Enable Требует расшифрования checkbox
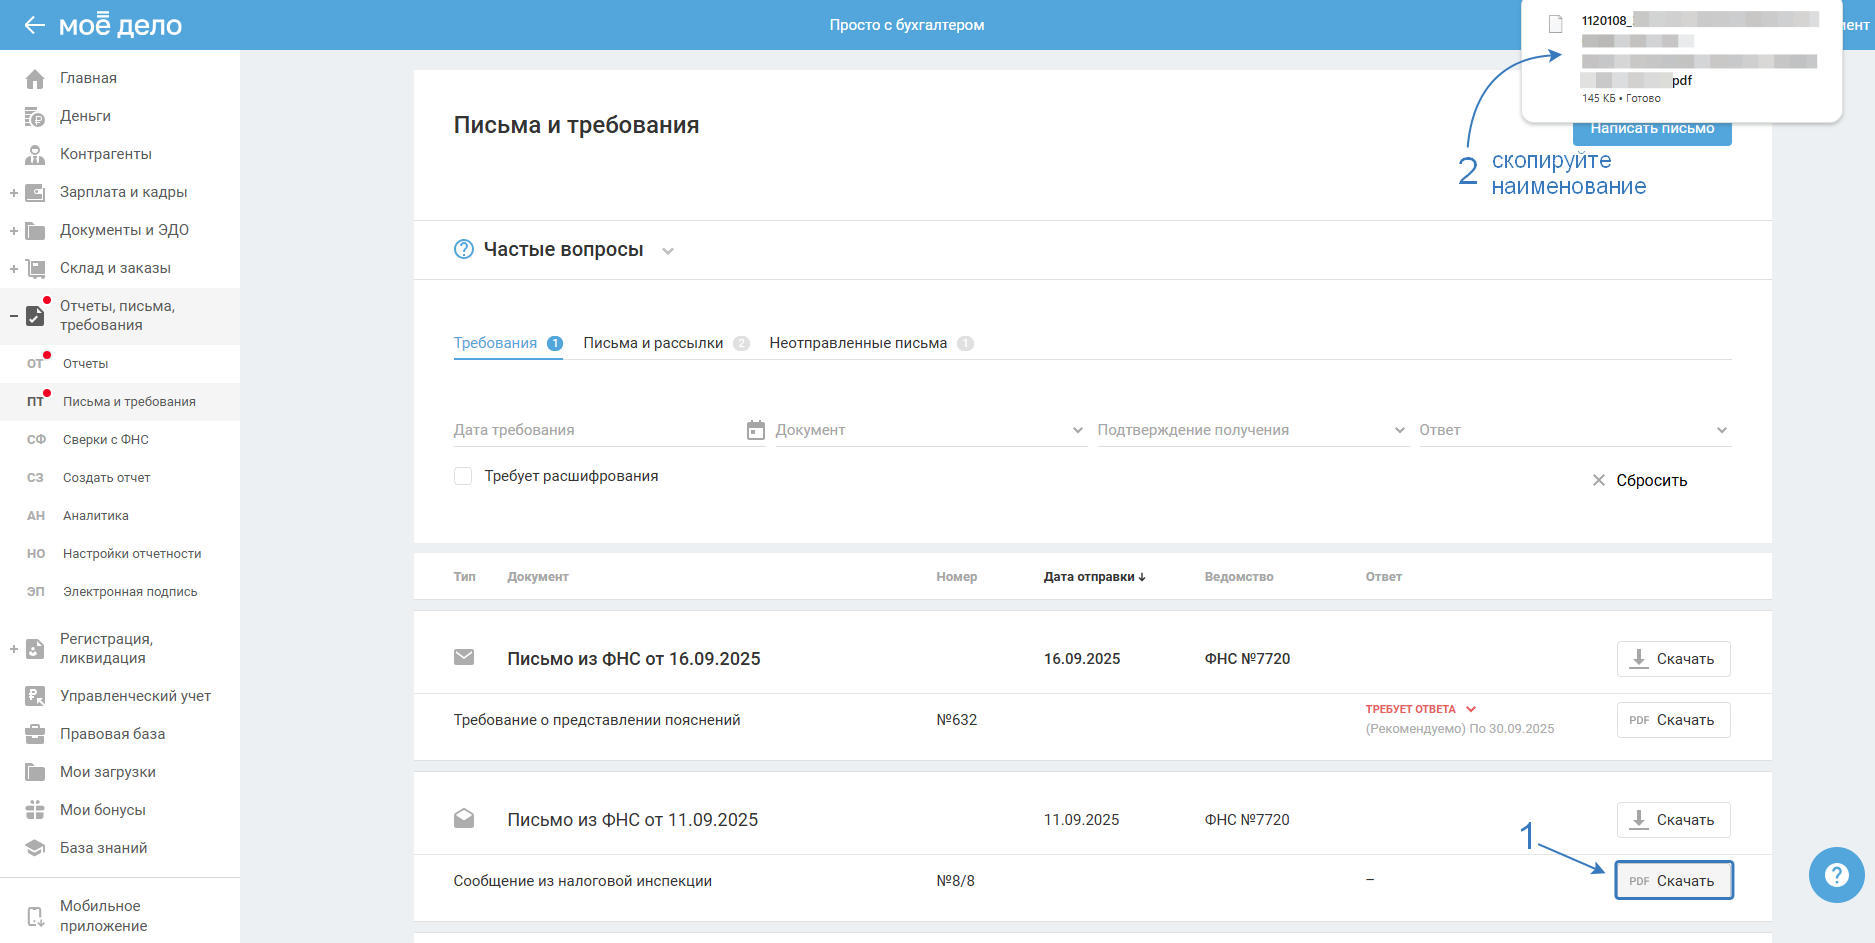1875x943 pixels. click(463, 476)
